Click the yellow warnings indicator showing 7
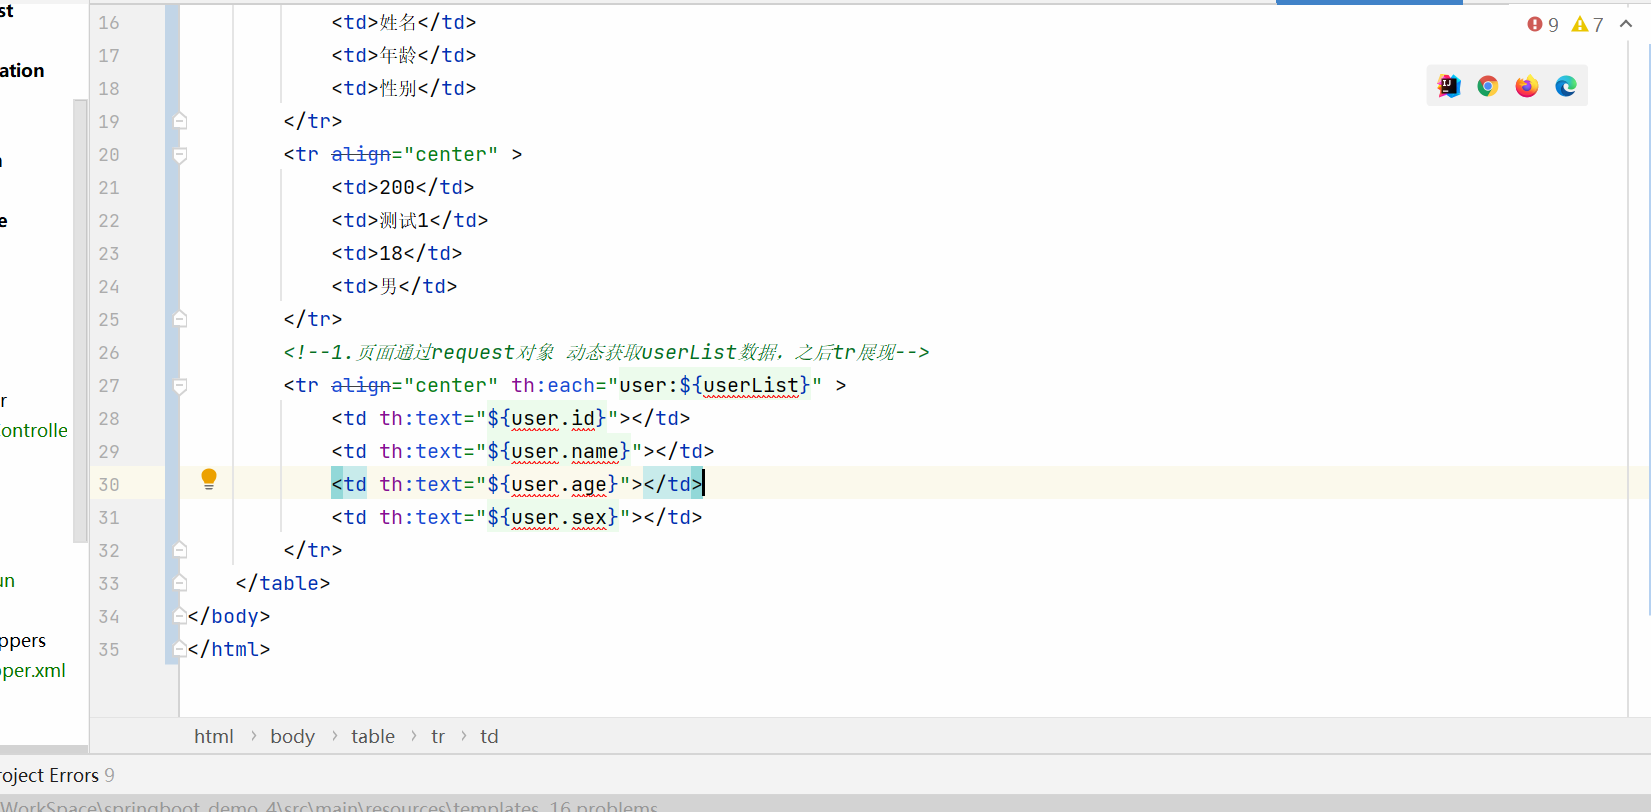The width and height of the screenshot is (1651, 812). coord(1588,24)
